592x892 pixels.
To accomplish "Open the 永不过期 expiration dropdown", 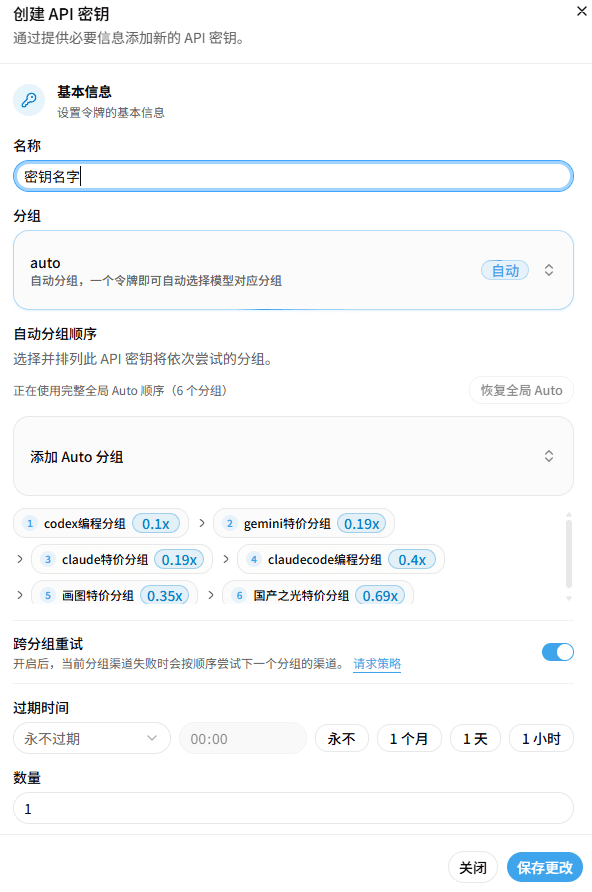I will click(x=92, y=738).
